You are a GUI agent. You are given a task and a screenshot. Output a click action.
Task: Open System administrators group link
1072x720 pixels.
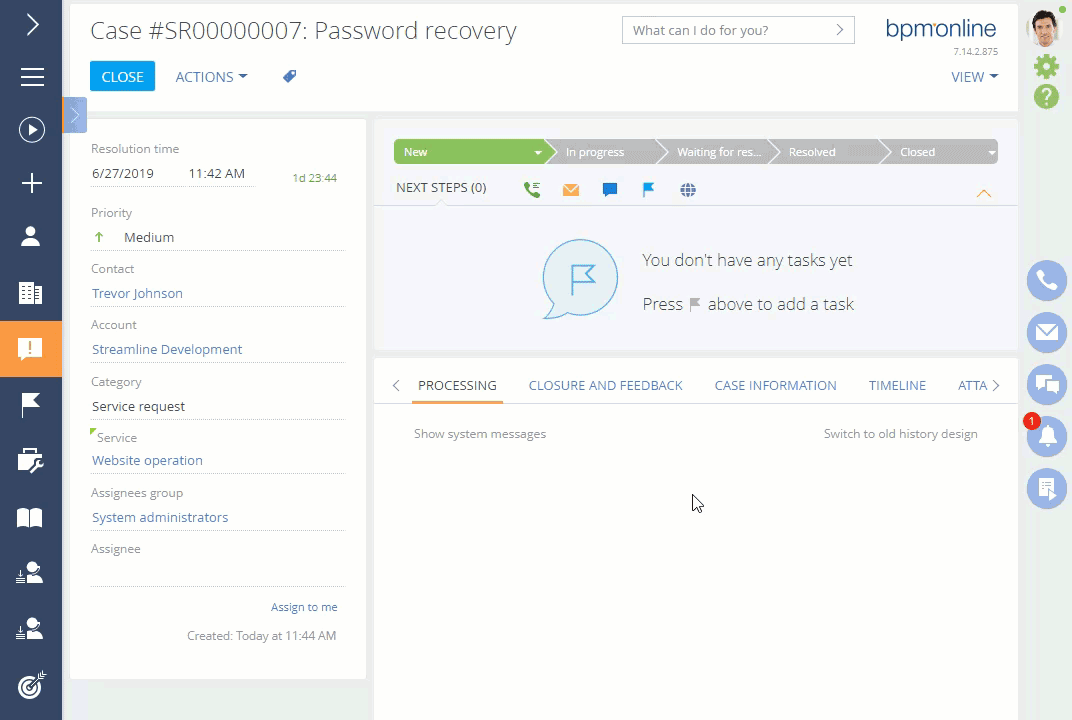(x=160, y=518)
